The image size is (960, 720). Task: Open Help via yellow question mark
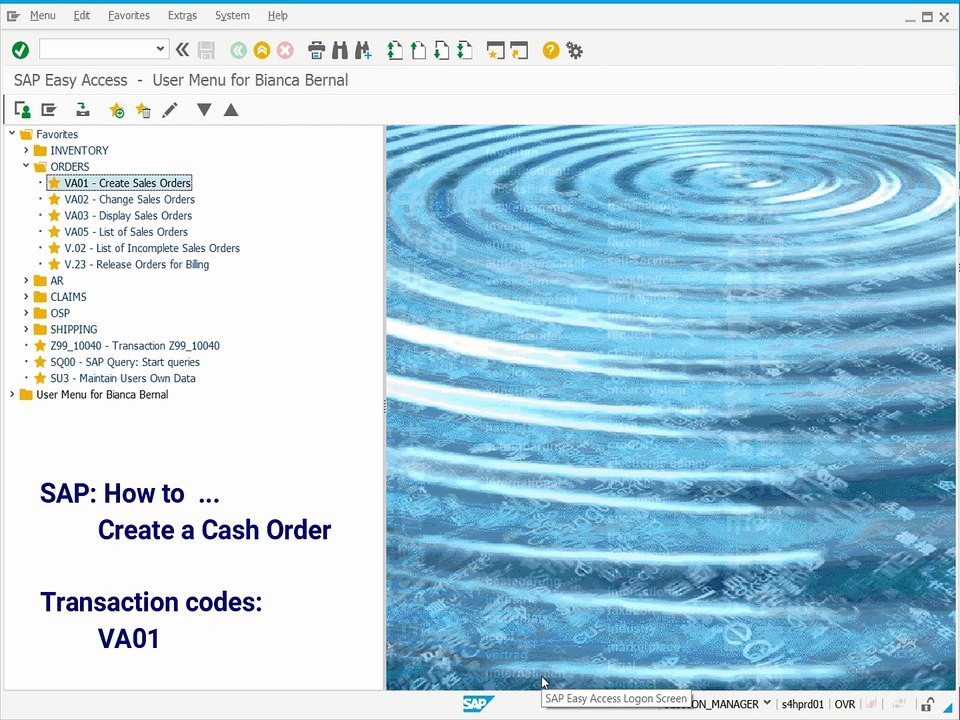point(550,50)
